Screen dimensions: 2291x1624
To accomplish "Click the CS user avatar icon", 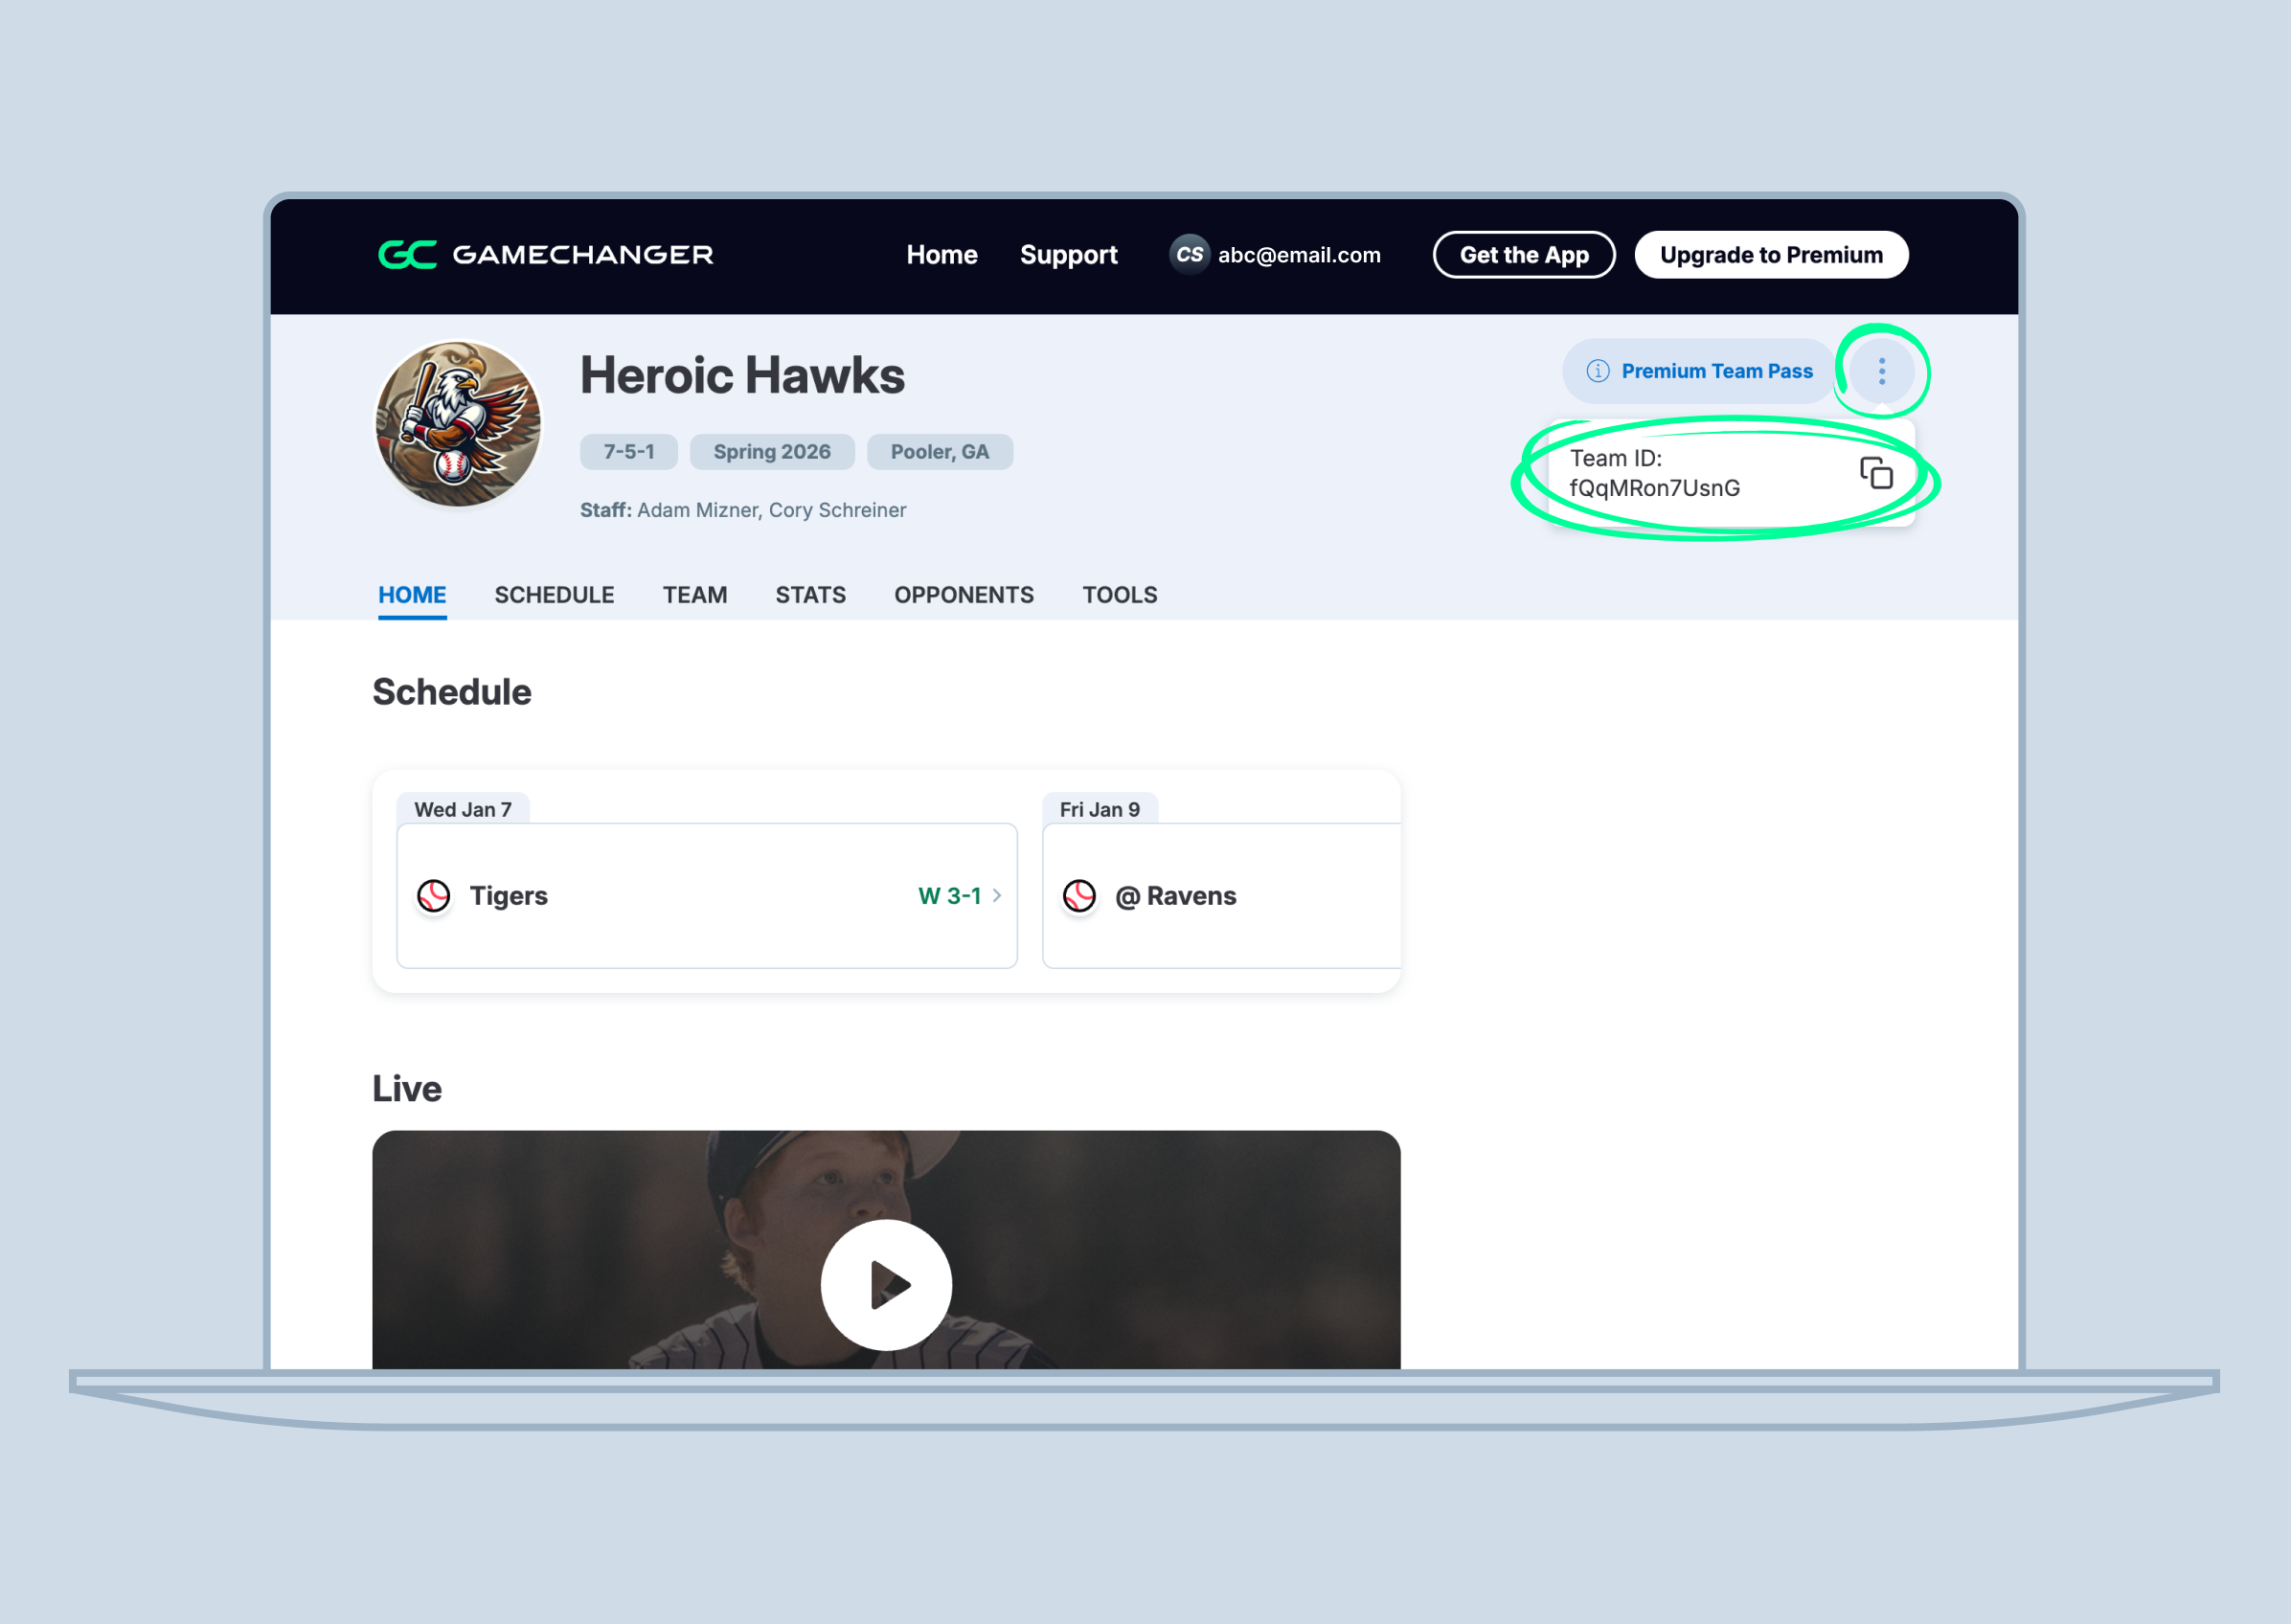I will click(x=1189, y=255).
